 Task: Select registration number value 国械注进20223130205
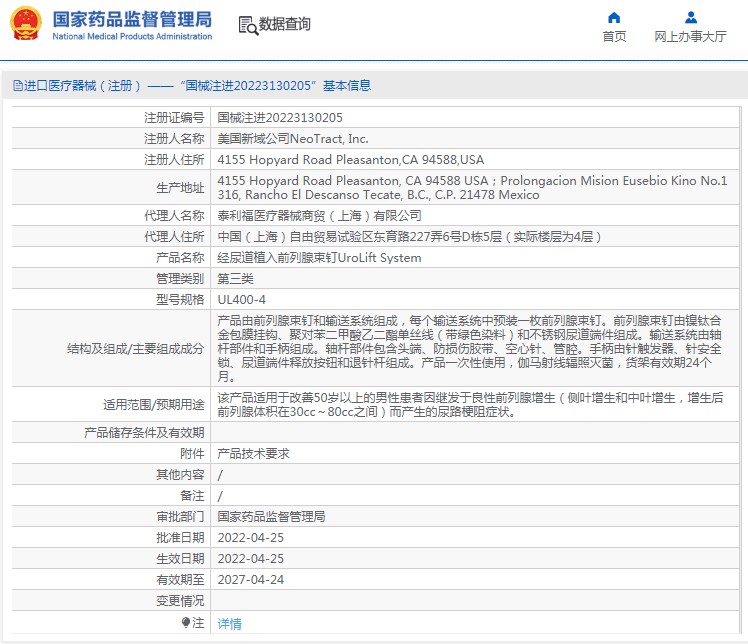280,118
